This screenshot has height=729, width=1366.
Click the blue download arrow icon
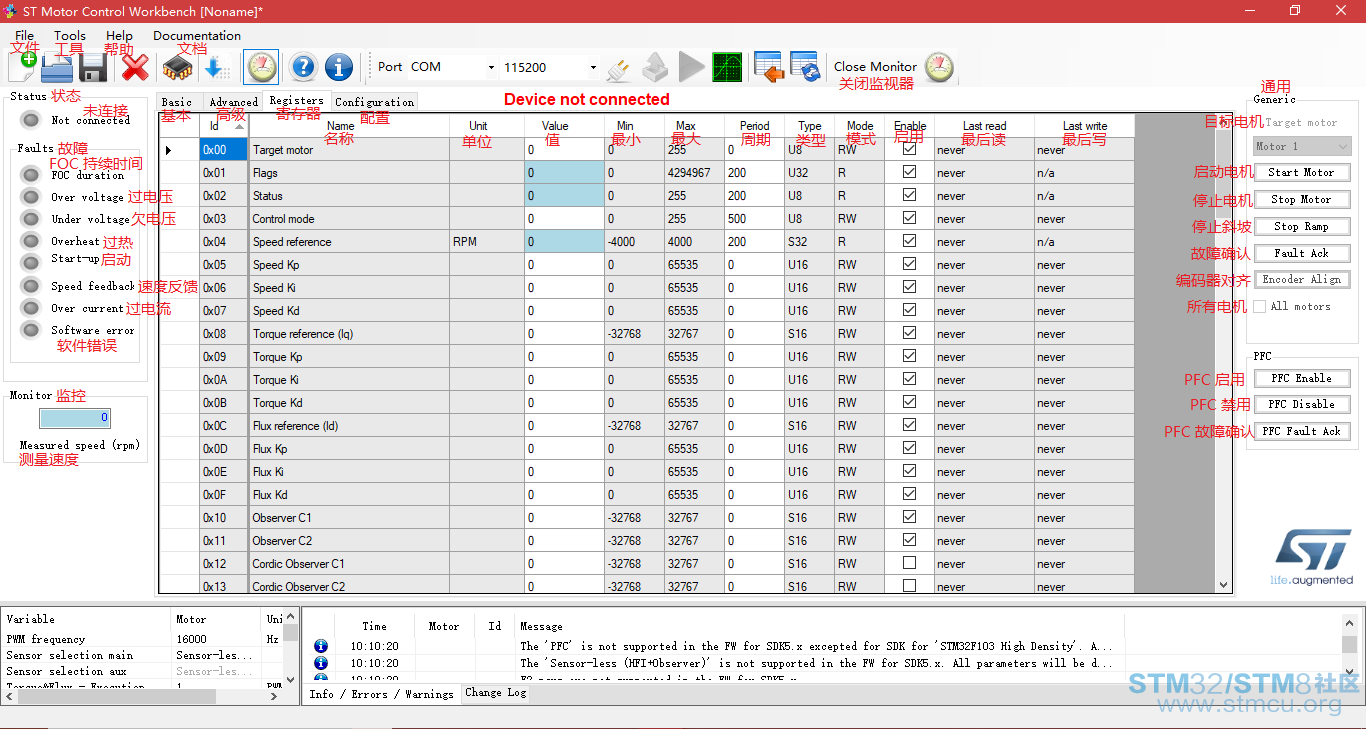(217, 67)
